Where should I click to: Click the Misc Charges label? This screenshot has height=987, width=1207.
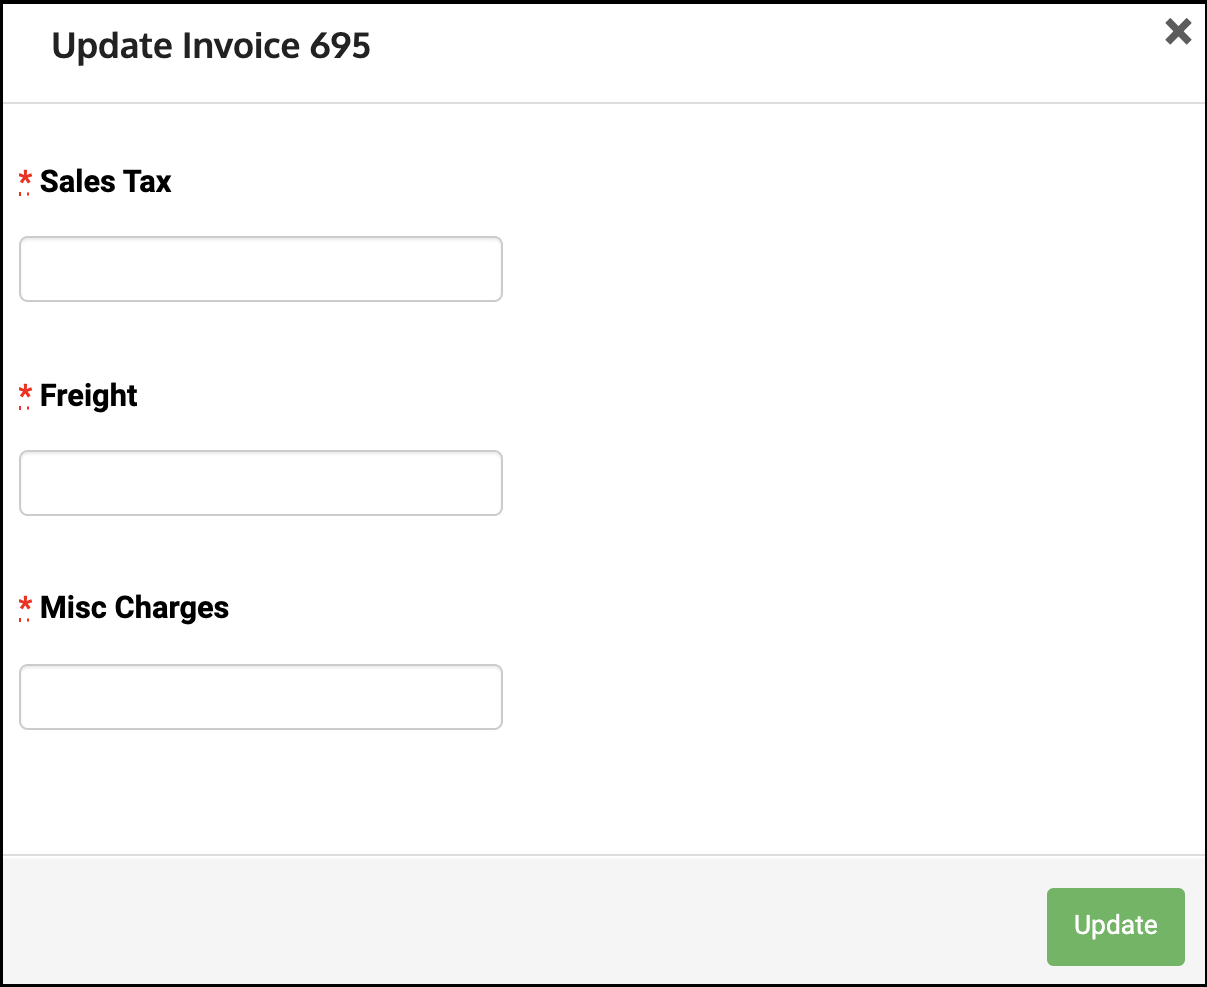pyautogui.click(x=134, y=608)
